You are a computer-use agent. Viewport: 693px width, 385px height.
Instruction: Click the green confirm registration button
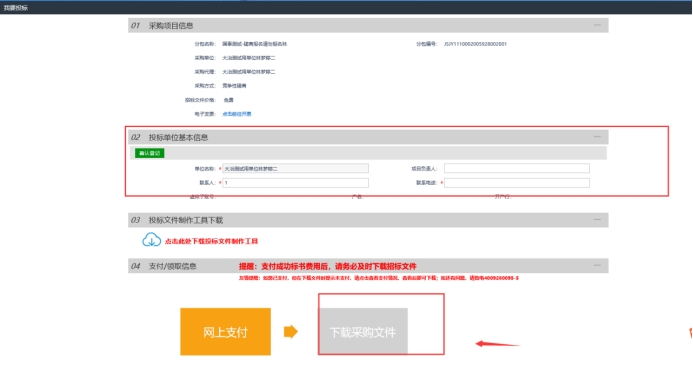(x=149, y=153)
